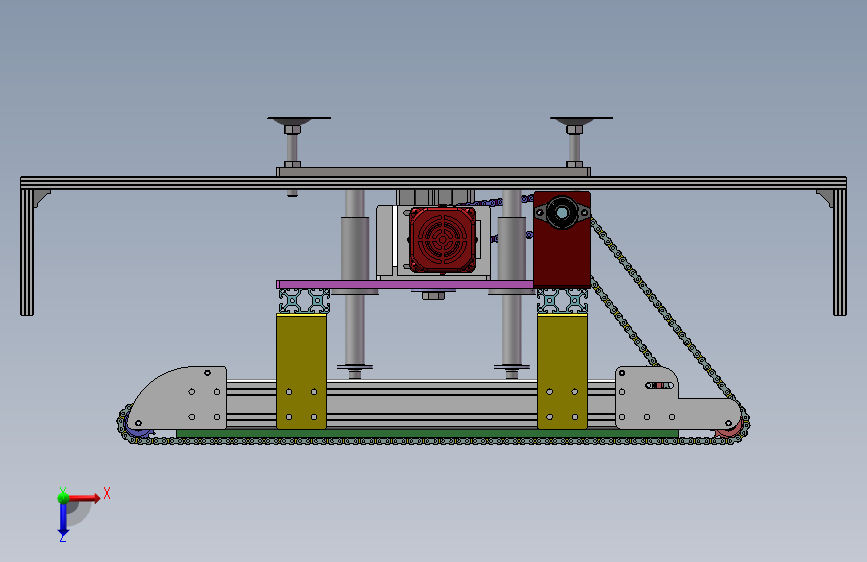The height and width of the screenshot is (562, 867).
Task: Click the "Z" axis label
Action: tap(62, 538)
